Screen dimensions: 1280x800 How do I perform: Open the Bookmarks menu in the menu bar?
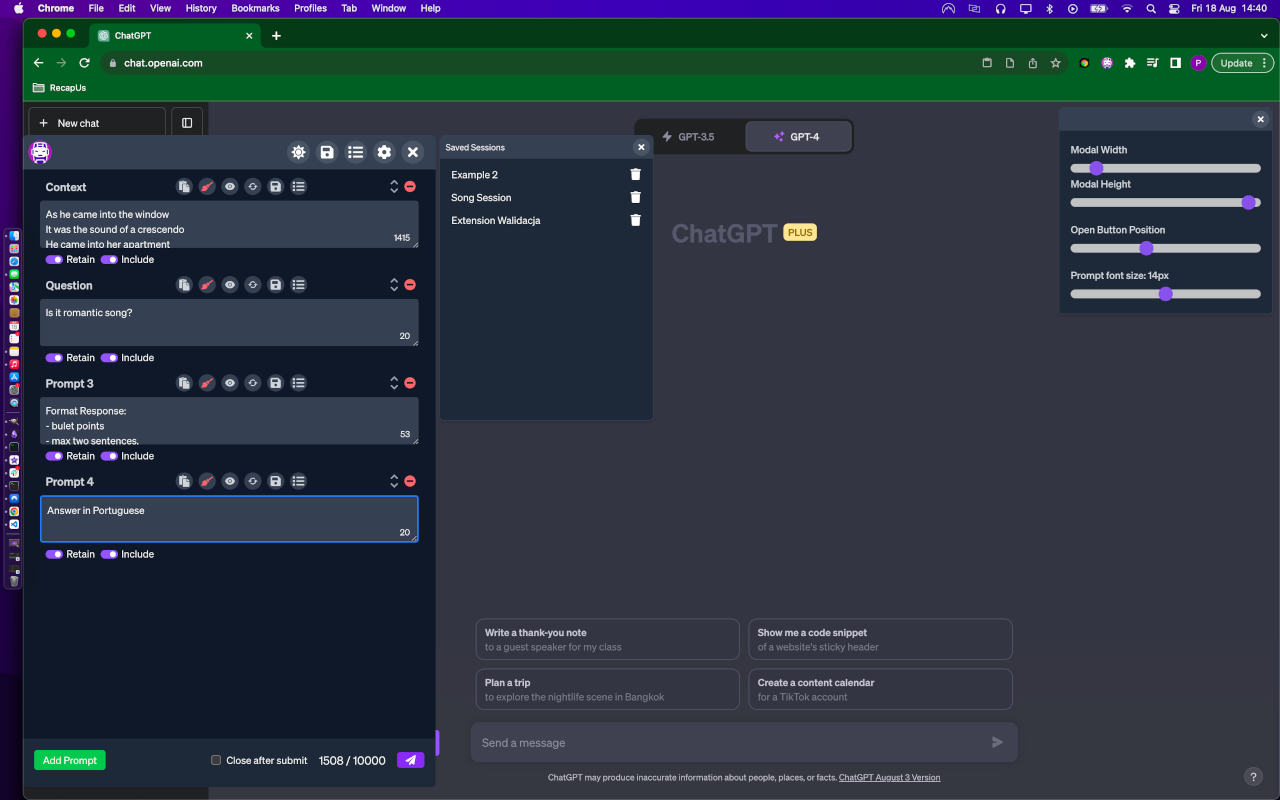coord(255,8)
